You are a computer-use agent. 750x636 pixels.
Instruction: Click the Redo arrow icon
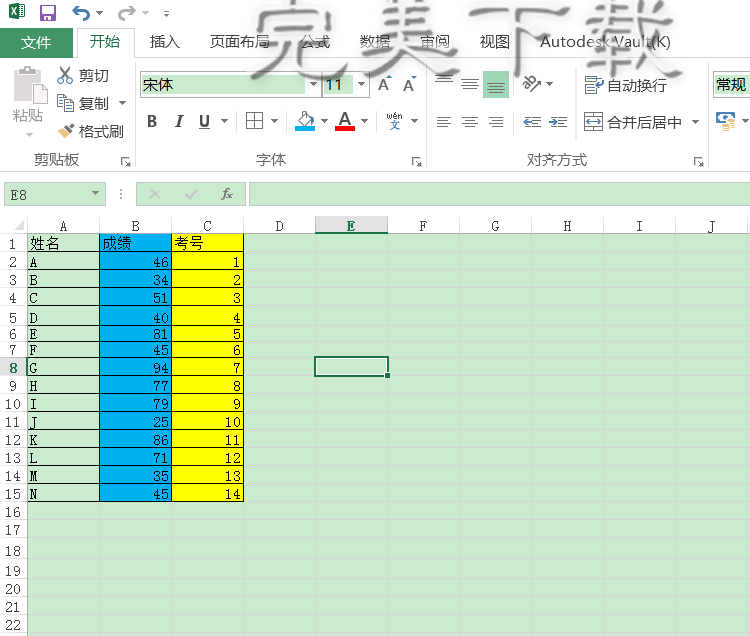click(x=127, y=13)
